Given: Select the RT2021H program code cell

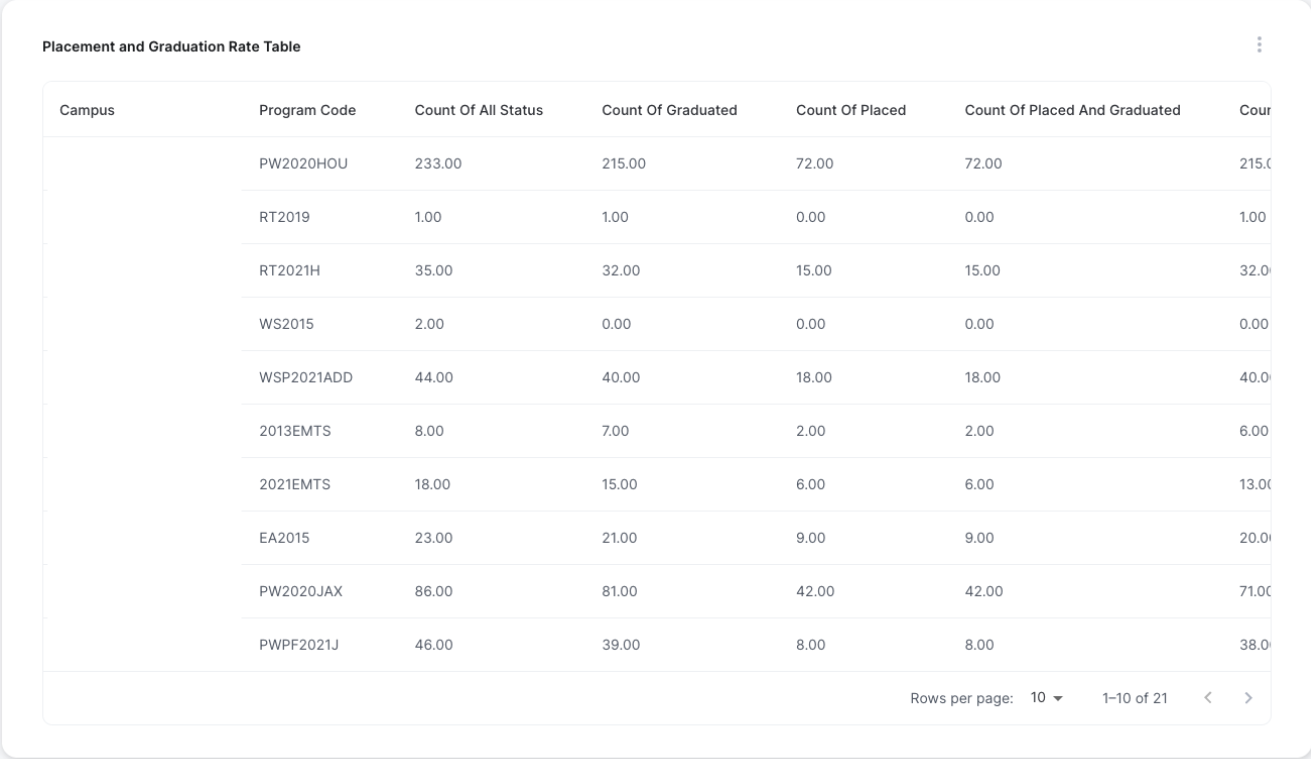Looking at the screenshot, I should point(289,271).
